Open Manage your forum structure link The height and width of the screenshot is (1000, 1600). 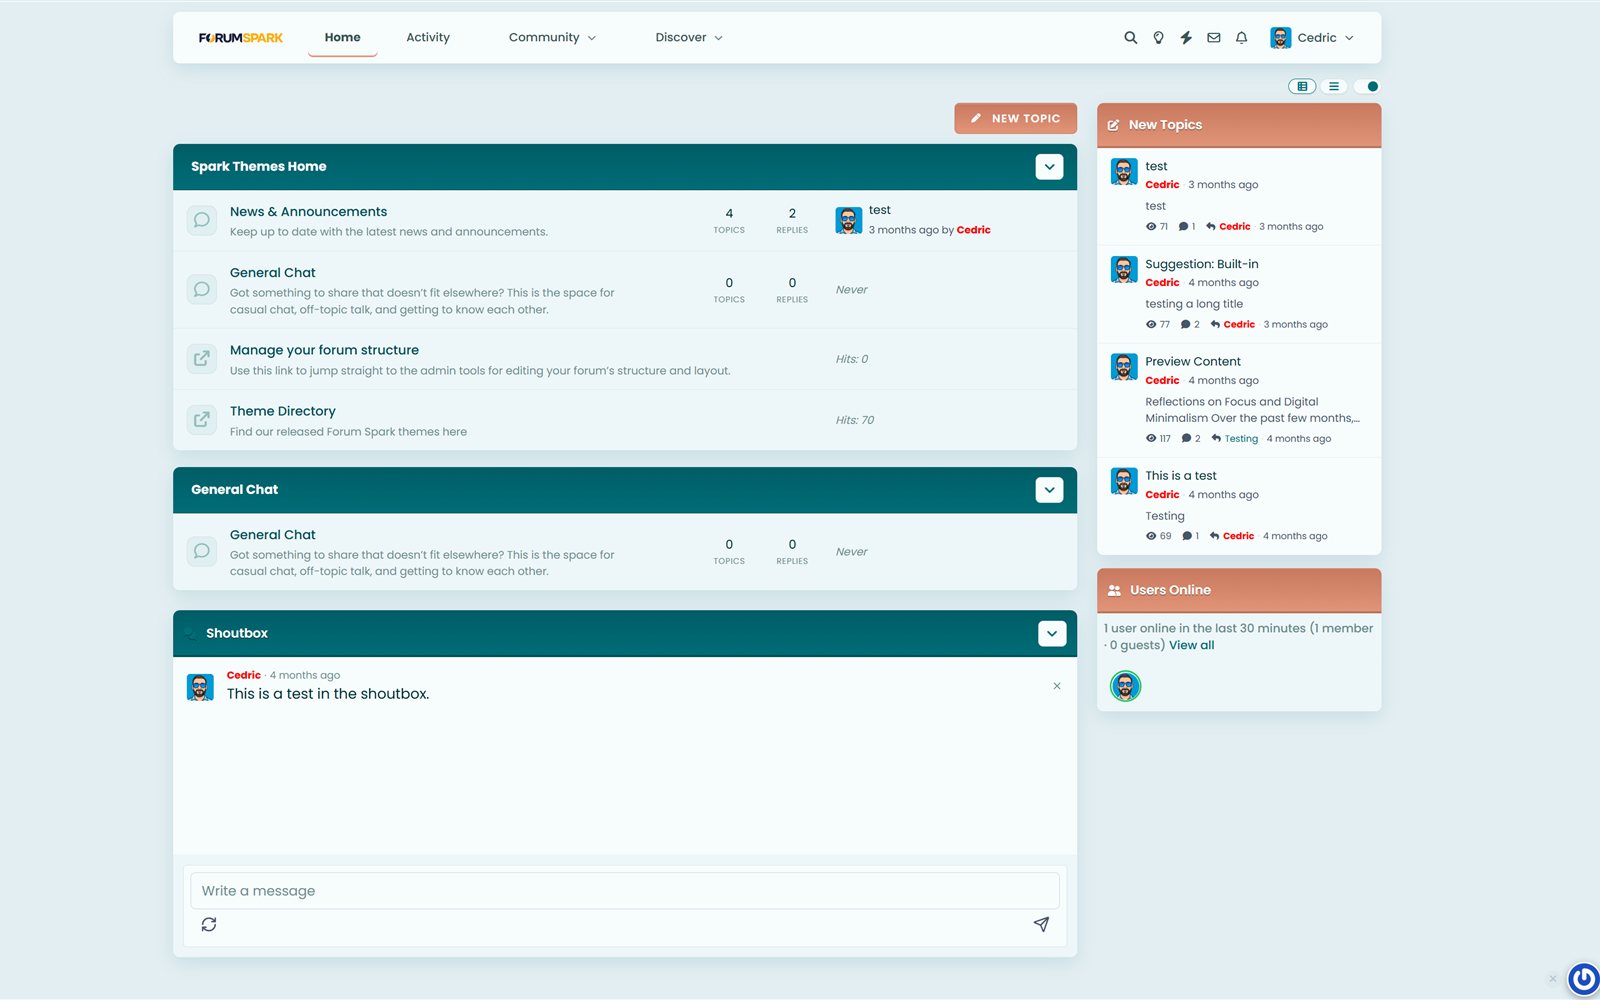coord(324,350)
